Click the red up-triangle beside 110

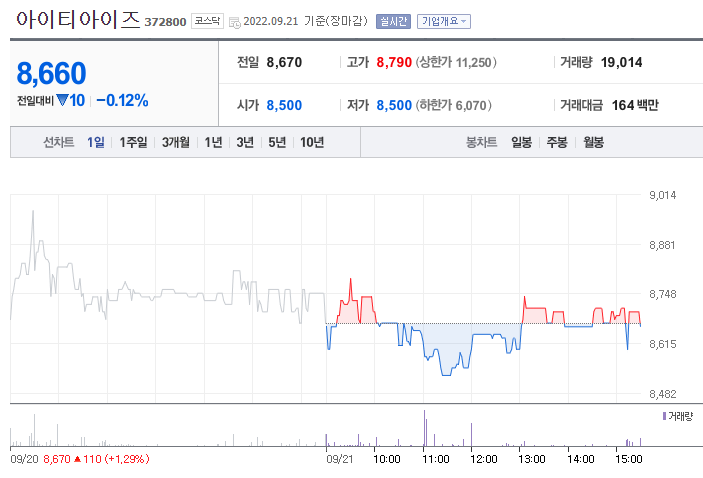click(x=77, y=459)
